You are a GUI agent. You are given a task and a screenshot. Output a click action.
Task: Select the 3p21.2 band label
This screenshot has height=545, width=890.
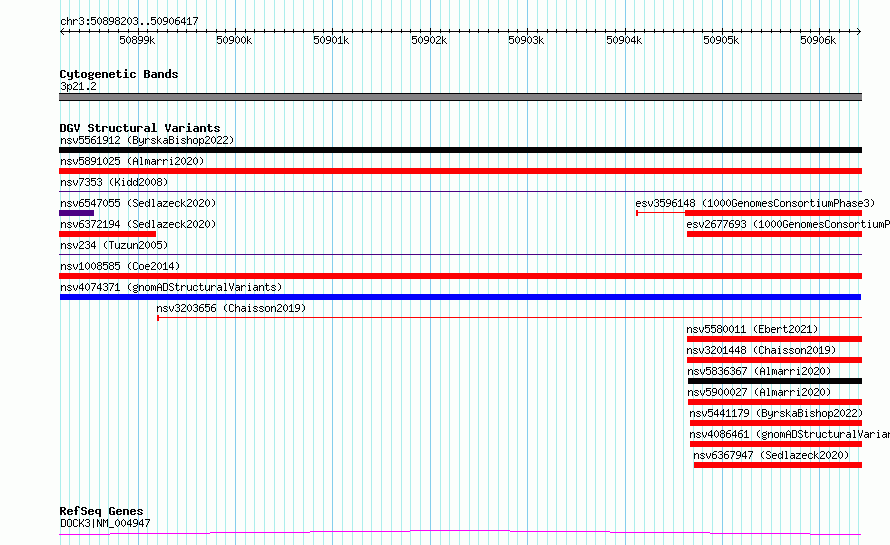click(x=78, y=86)
